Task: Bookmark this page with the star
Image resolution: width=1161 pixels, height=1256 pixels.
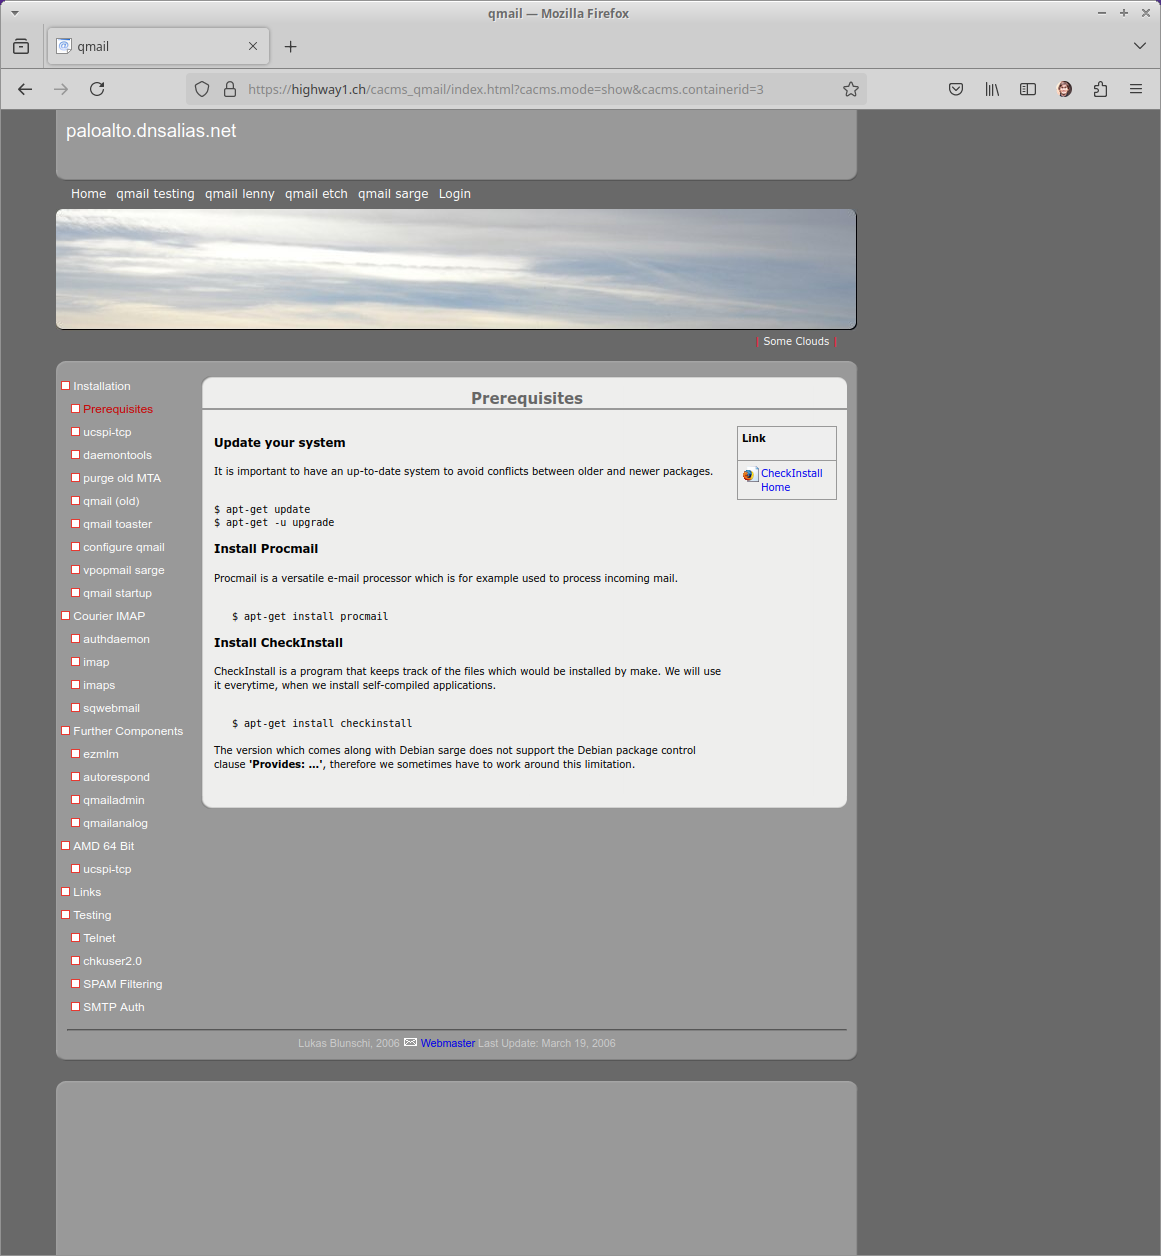Action: pos(851,89)
